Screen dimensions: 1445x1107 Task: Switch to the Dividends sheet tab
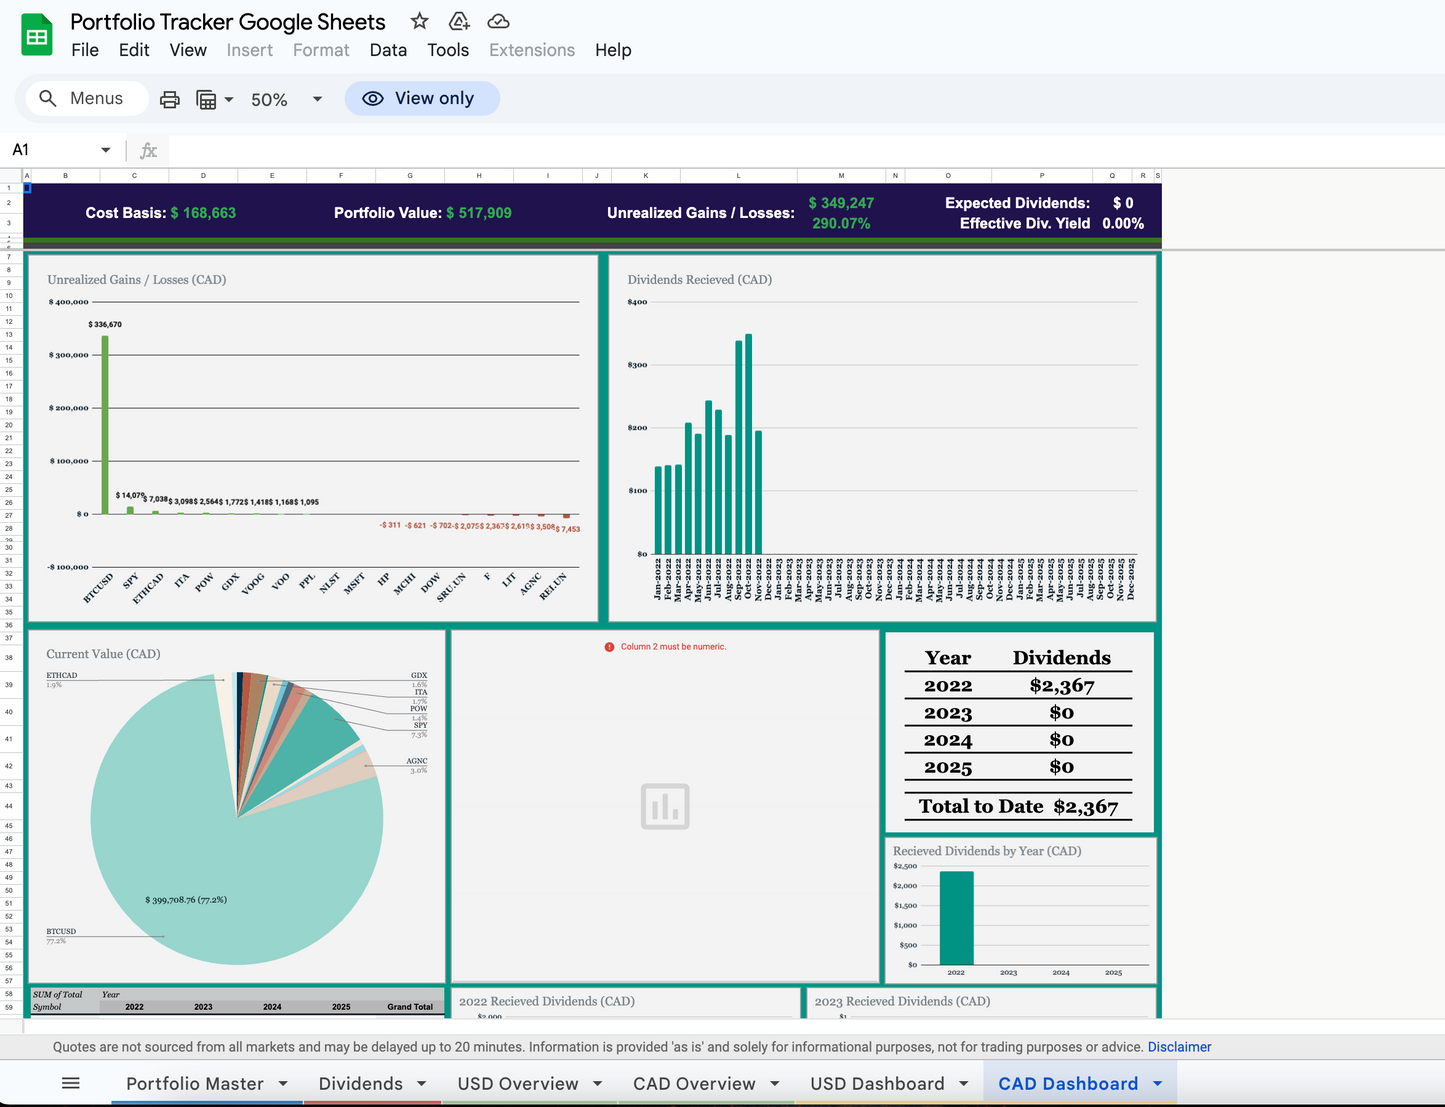point(360,1083)
